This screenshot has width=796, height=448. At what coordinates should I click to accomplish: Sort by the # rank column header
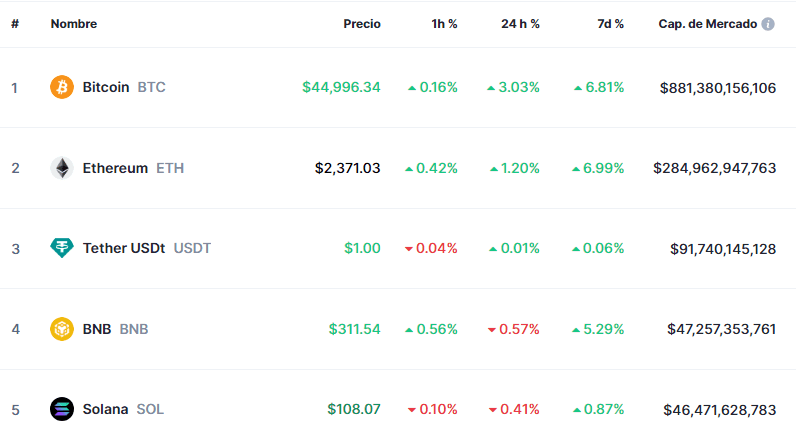(15, 24)
